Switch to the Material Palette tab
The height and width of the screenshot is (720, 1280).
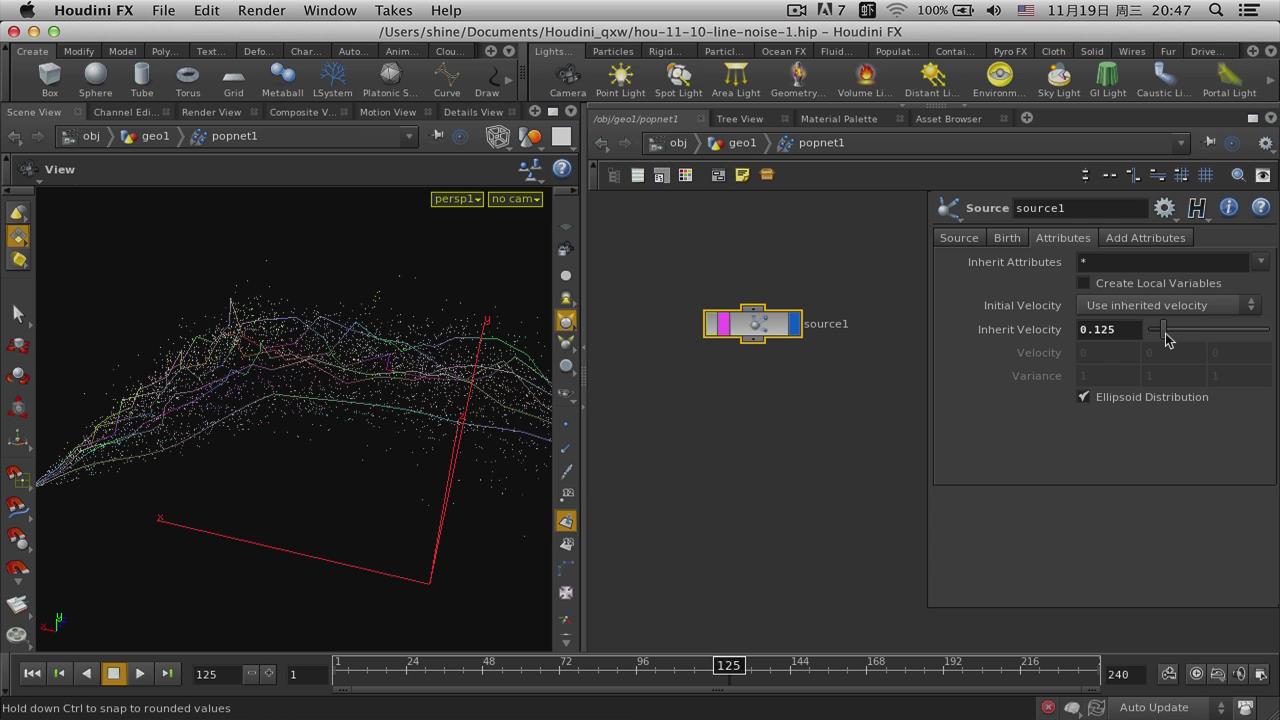tap(838, 118)
